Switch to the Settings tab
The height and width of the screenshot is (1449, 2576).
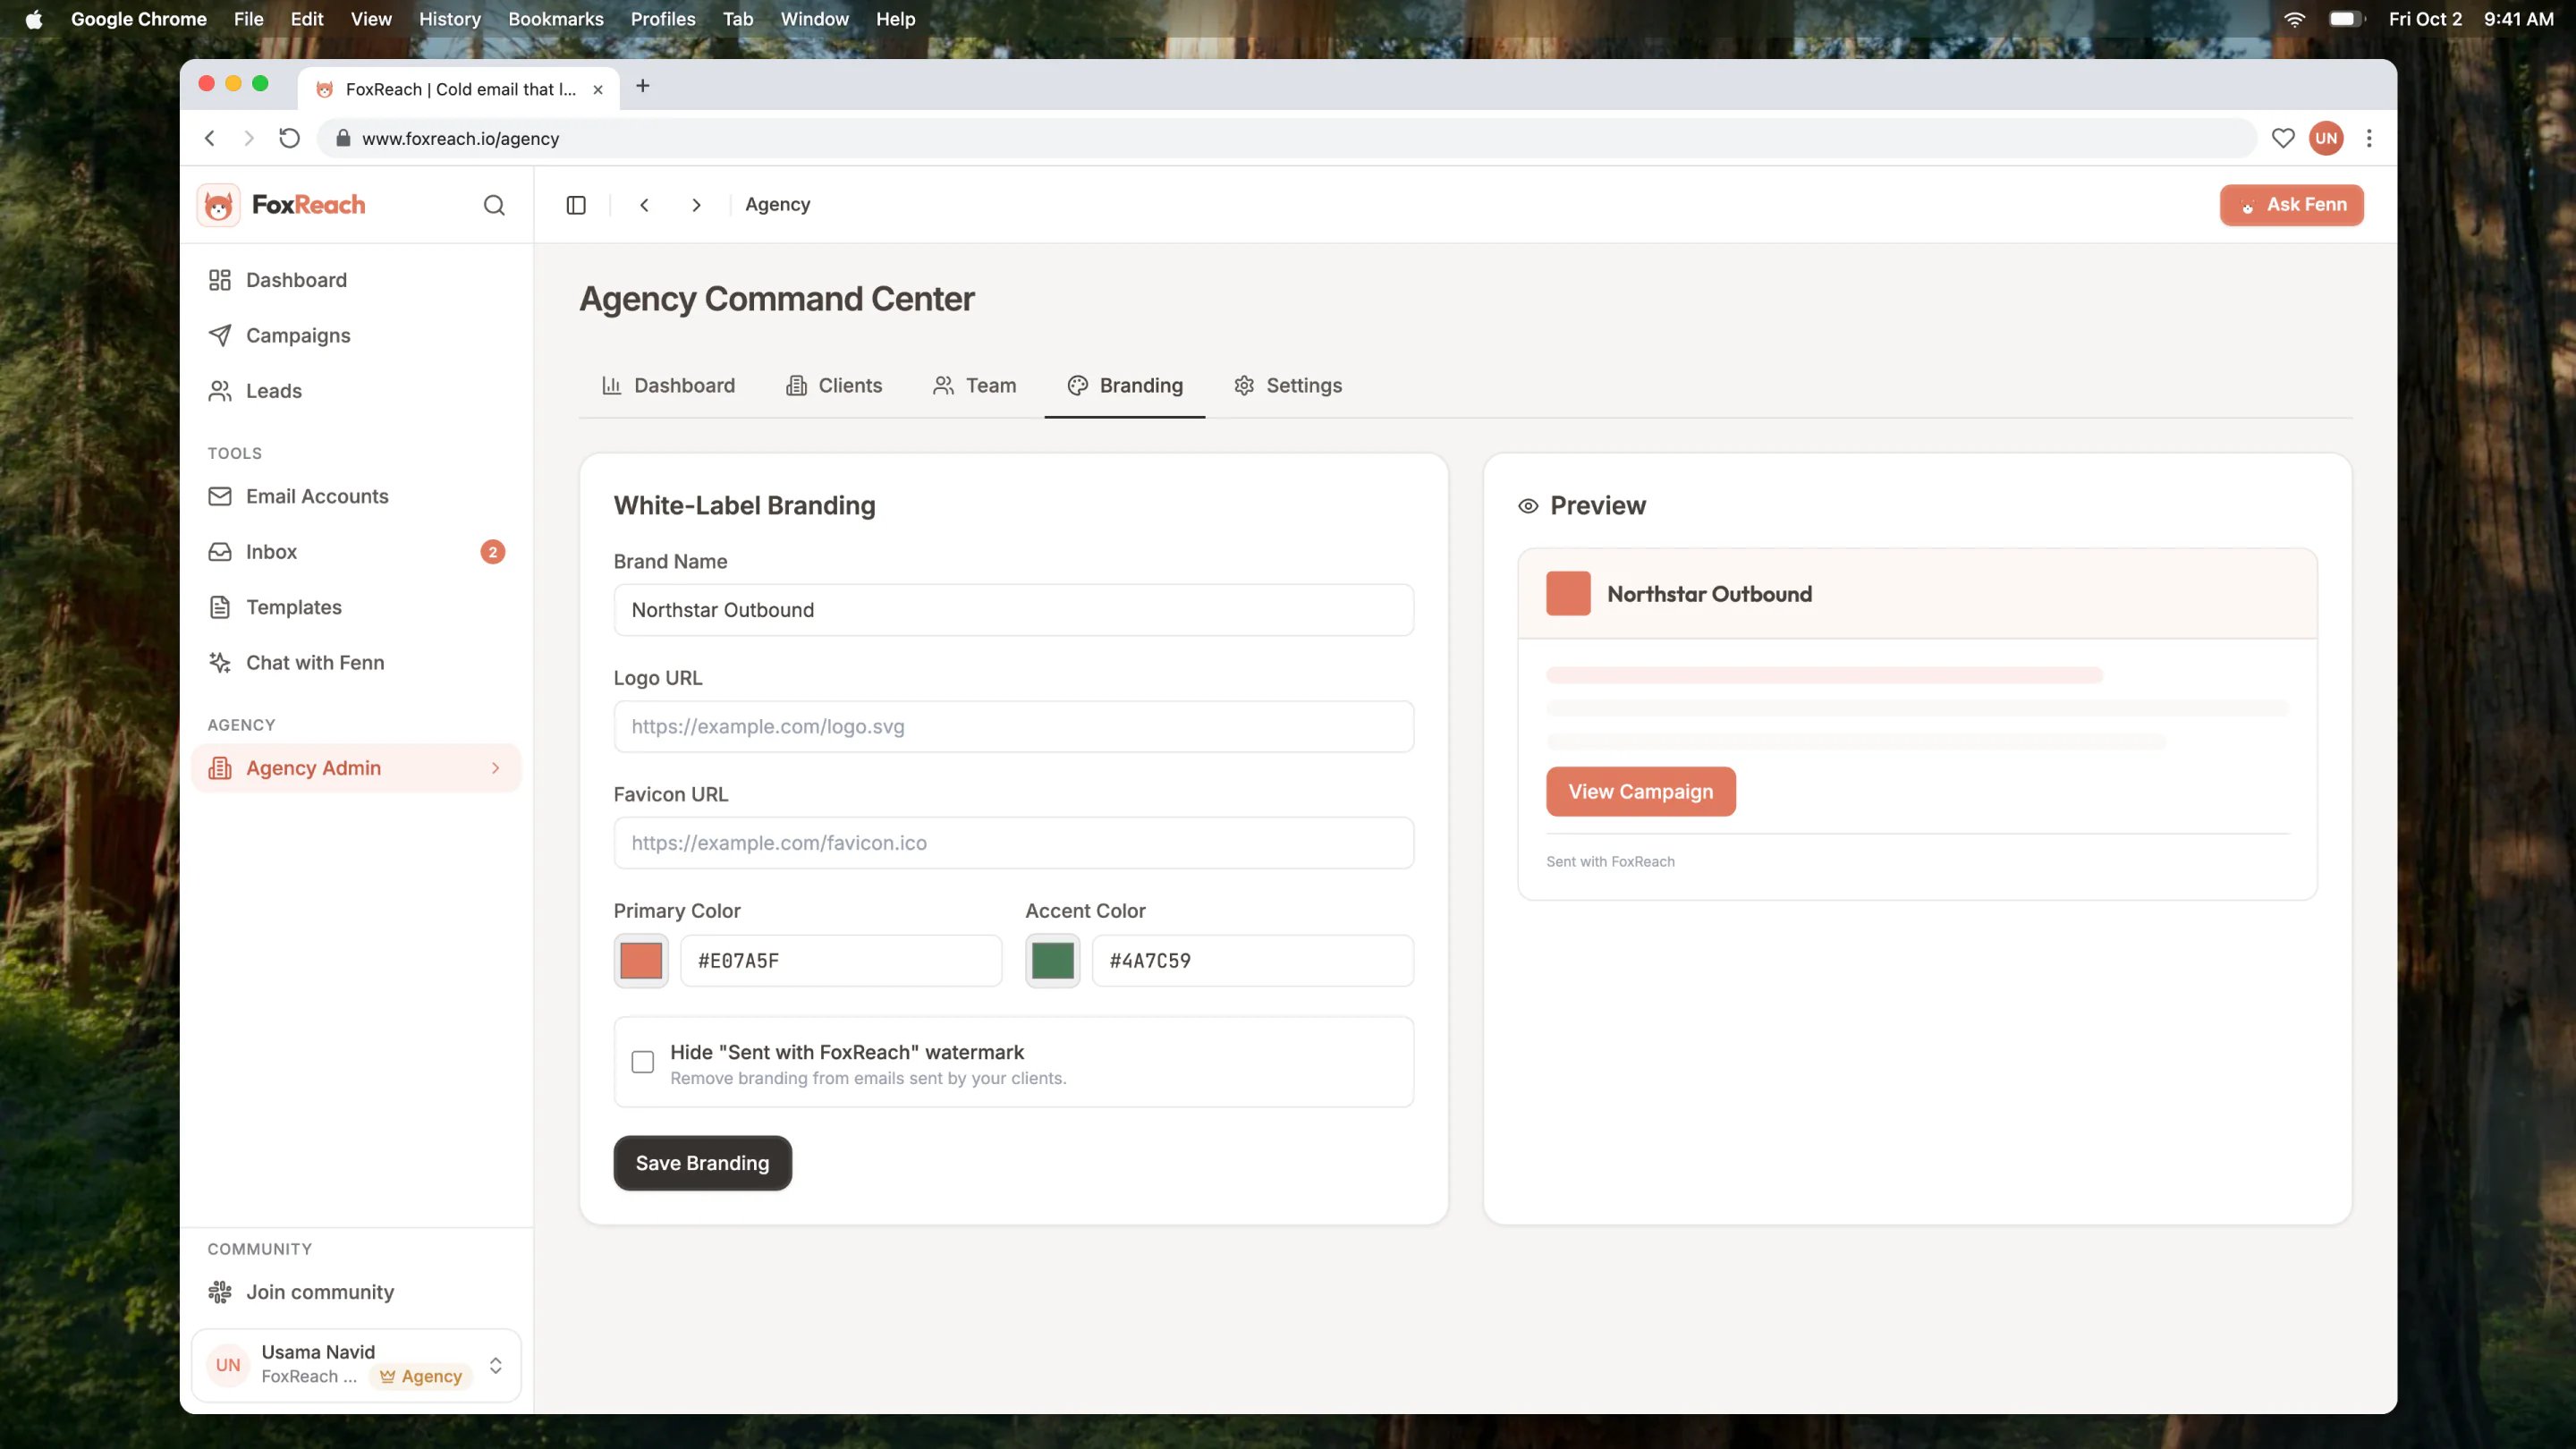tap(1288, 386)
